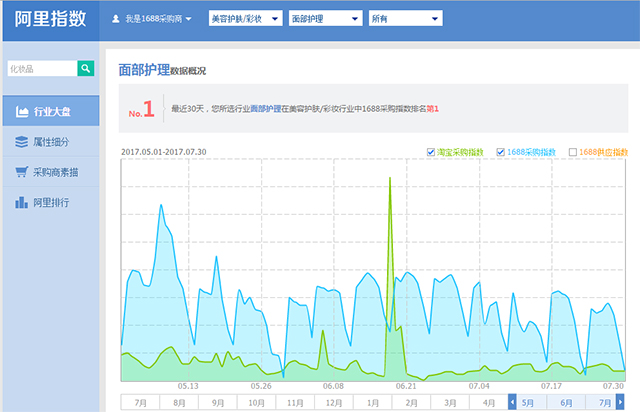Select 4月 on the month timeline

click(x=489, y=403)
